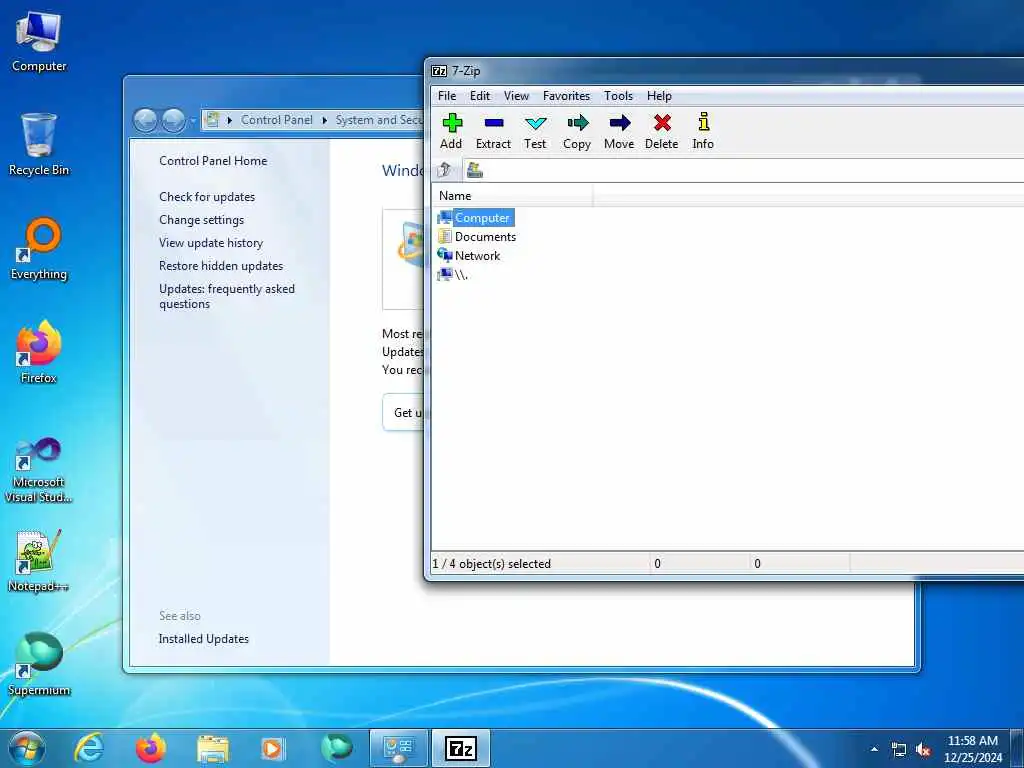
Task: Open the Computer desktop icon
Action: click(39, 42)
